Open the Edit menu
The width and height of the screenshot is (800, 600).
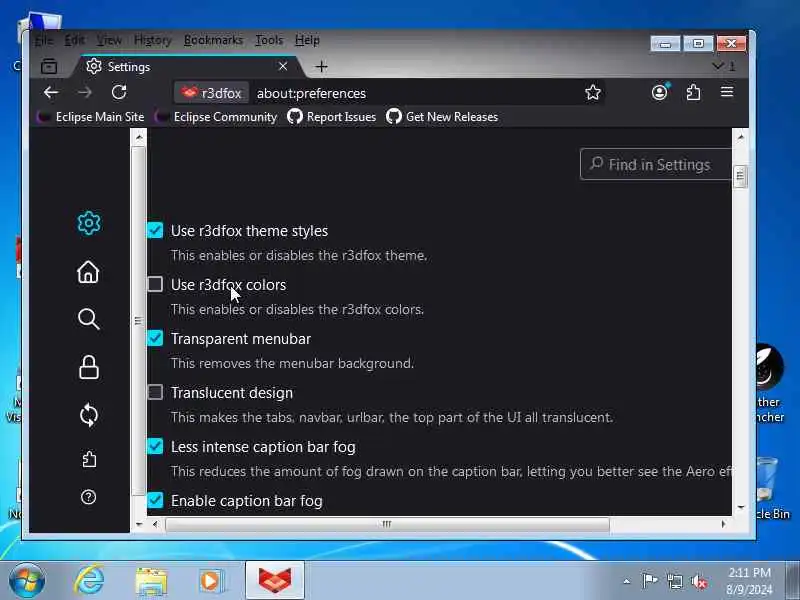[x=74, y=40]
